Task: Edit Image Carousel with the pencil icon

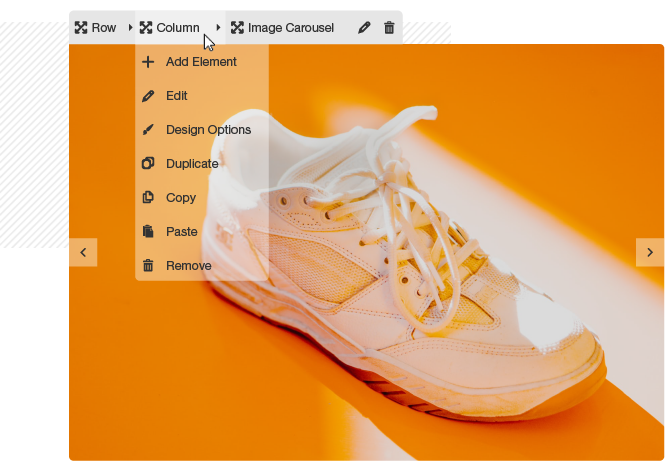Action: [364, 28]
